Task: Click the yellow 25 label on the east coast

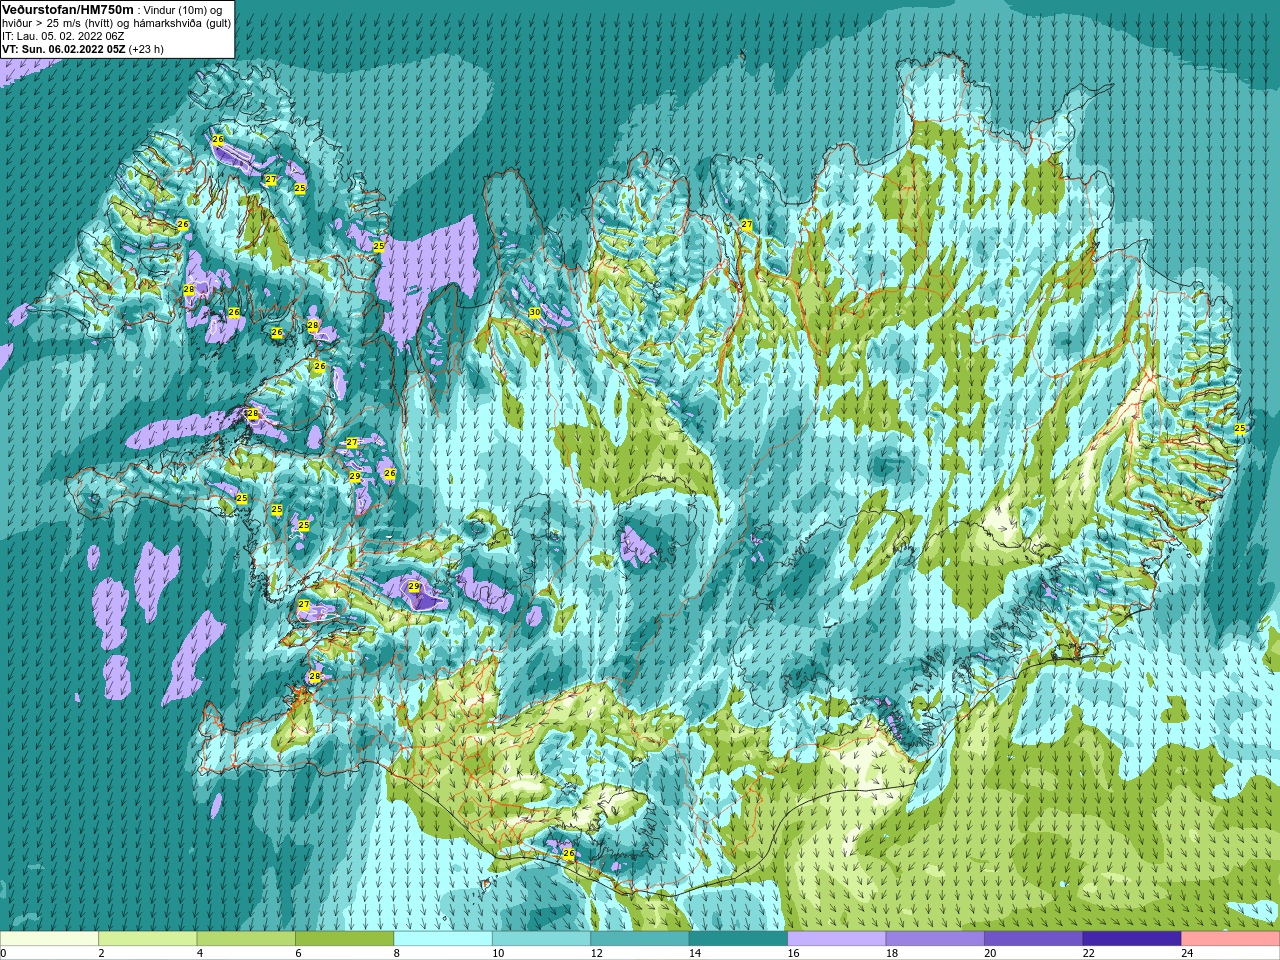Action: point(1240,428)
